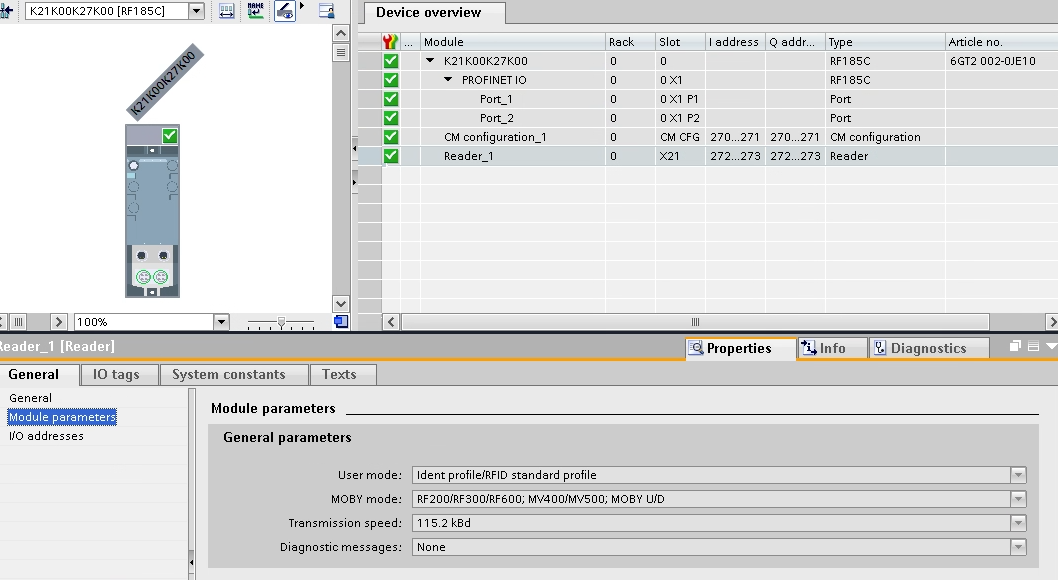Open the small arrow beside the eye toolbar icon
This screenshot has height=580, width=1058.
[x=302, y=6]
